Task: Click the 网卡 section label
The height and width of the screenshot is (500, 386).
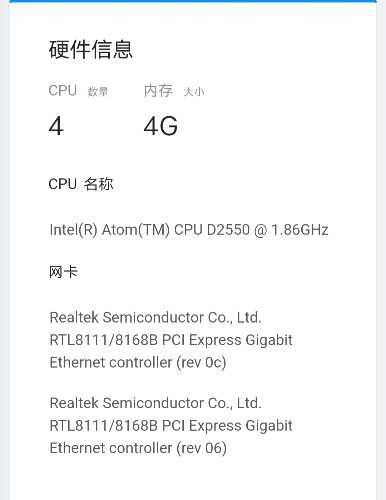Action: coord(63,272)
